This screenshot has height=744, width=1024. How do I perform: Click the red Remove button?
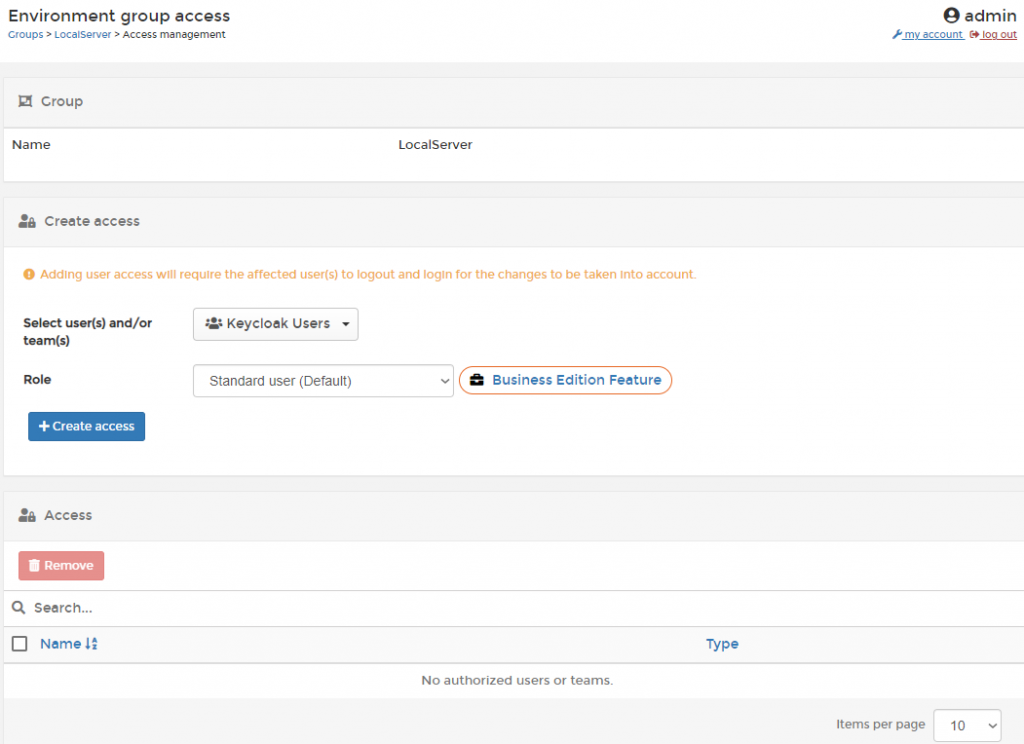61,566
